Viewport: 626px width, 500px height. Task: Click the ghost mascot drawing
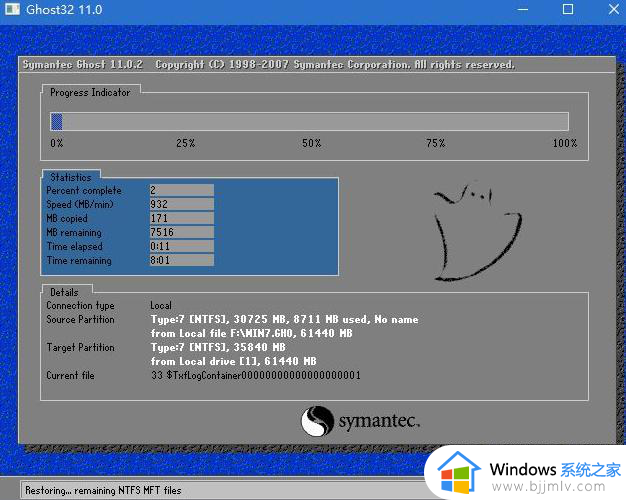click(477, 230)
